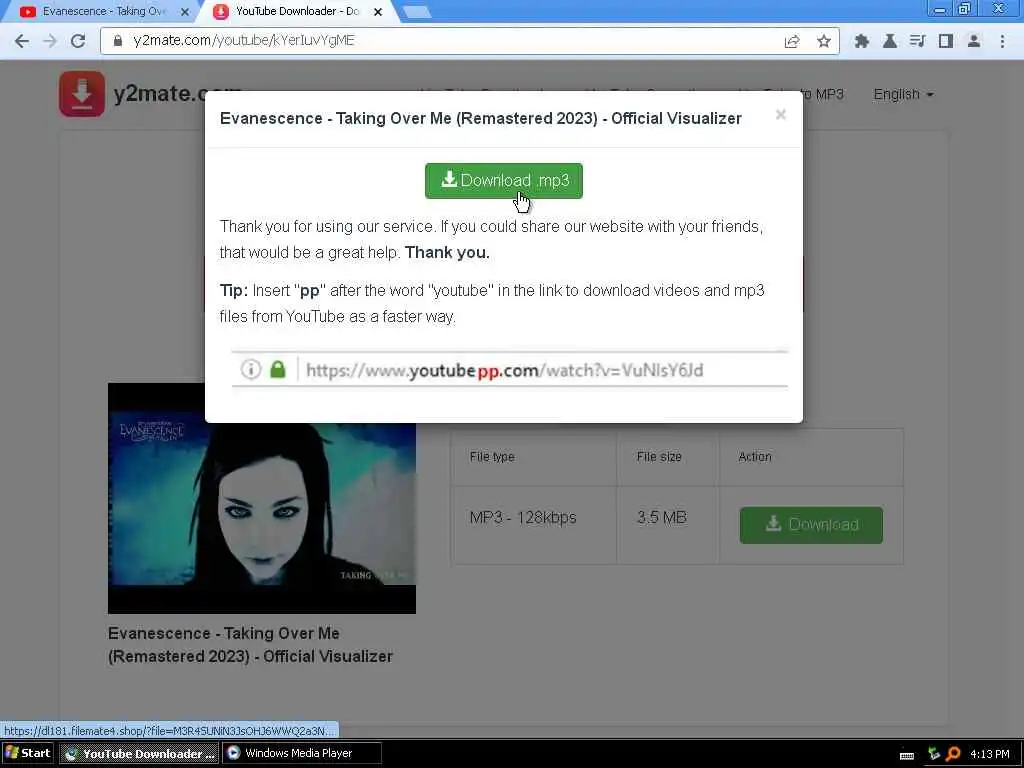Reload the y2mate page
Image resolution: width=1024 pixels, height=768 pixels.
78,40
